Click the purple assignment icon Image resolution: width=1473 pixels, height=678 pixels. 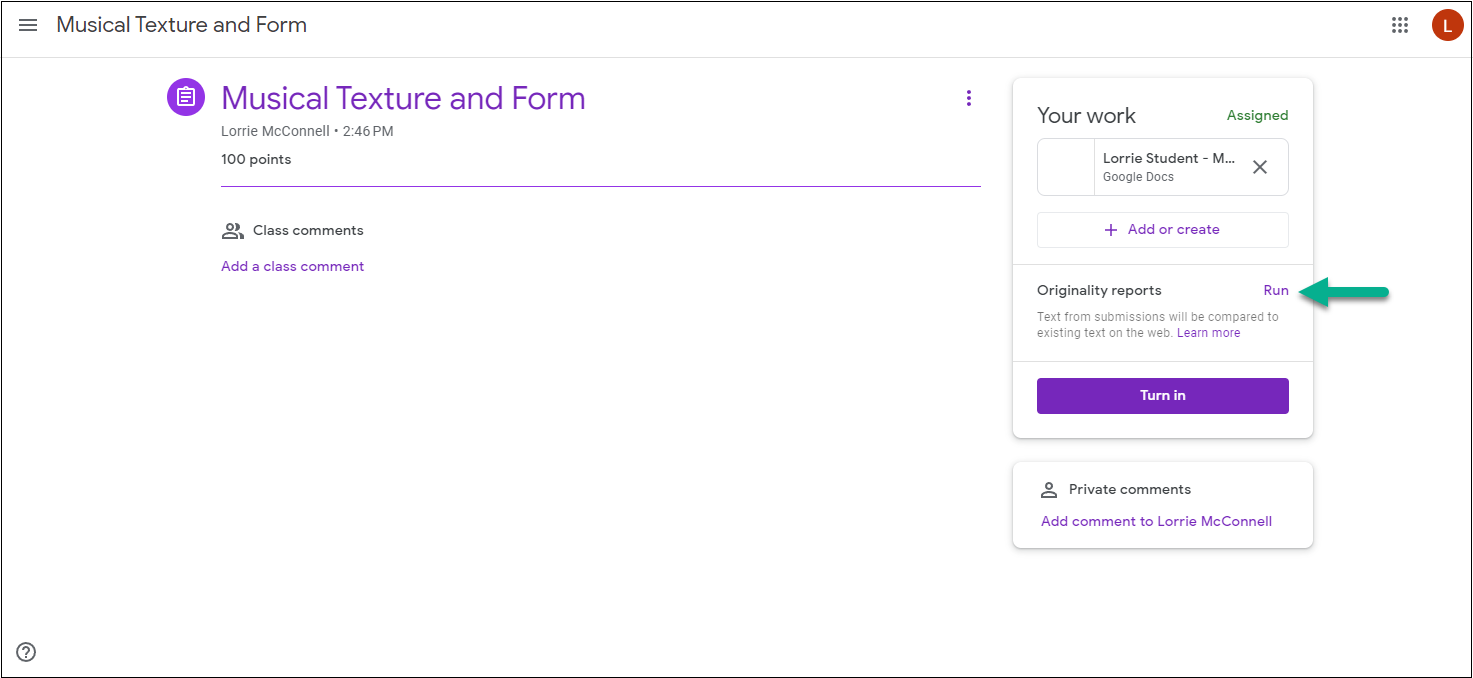[x=185, y=97]
